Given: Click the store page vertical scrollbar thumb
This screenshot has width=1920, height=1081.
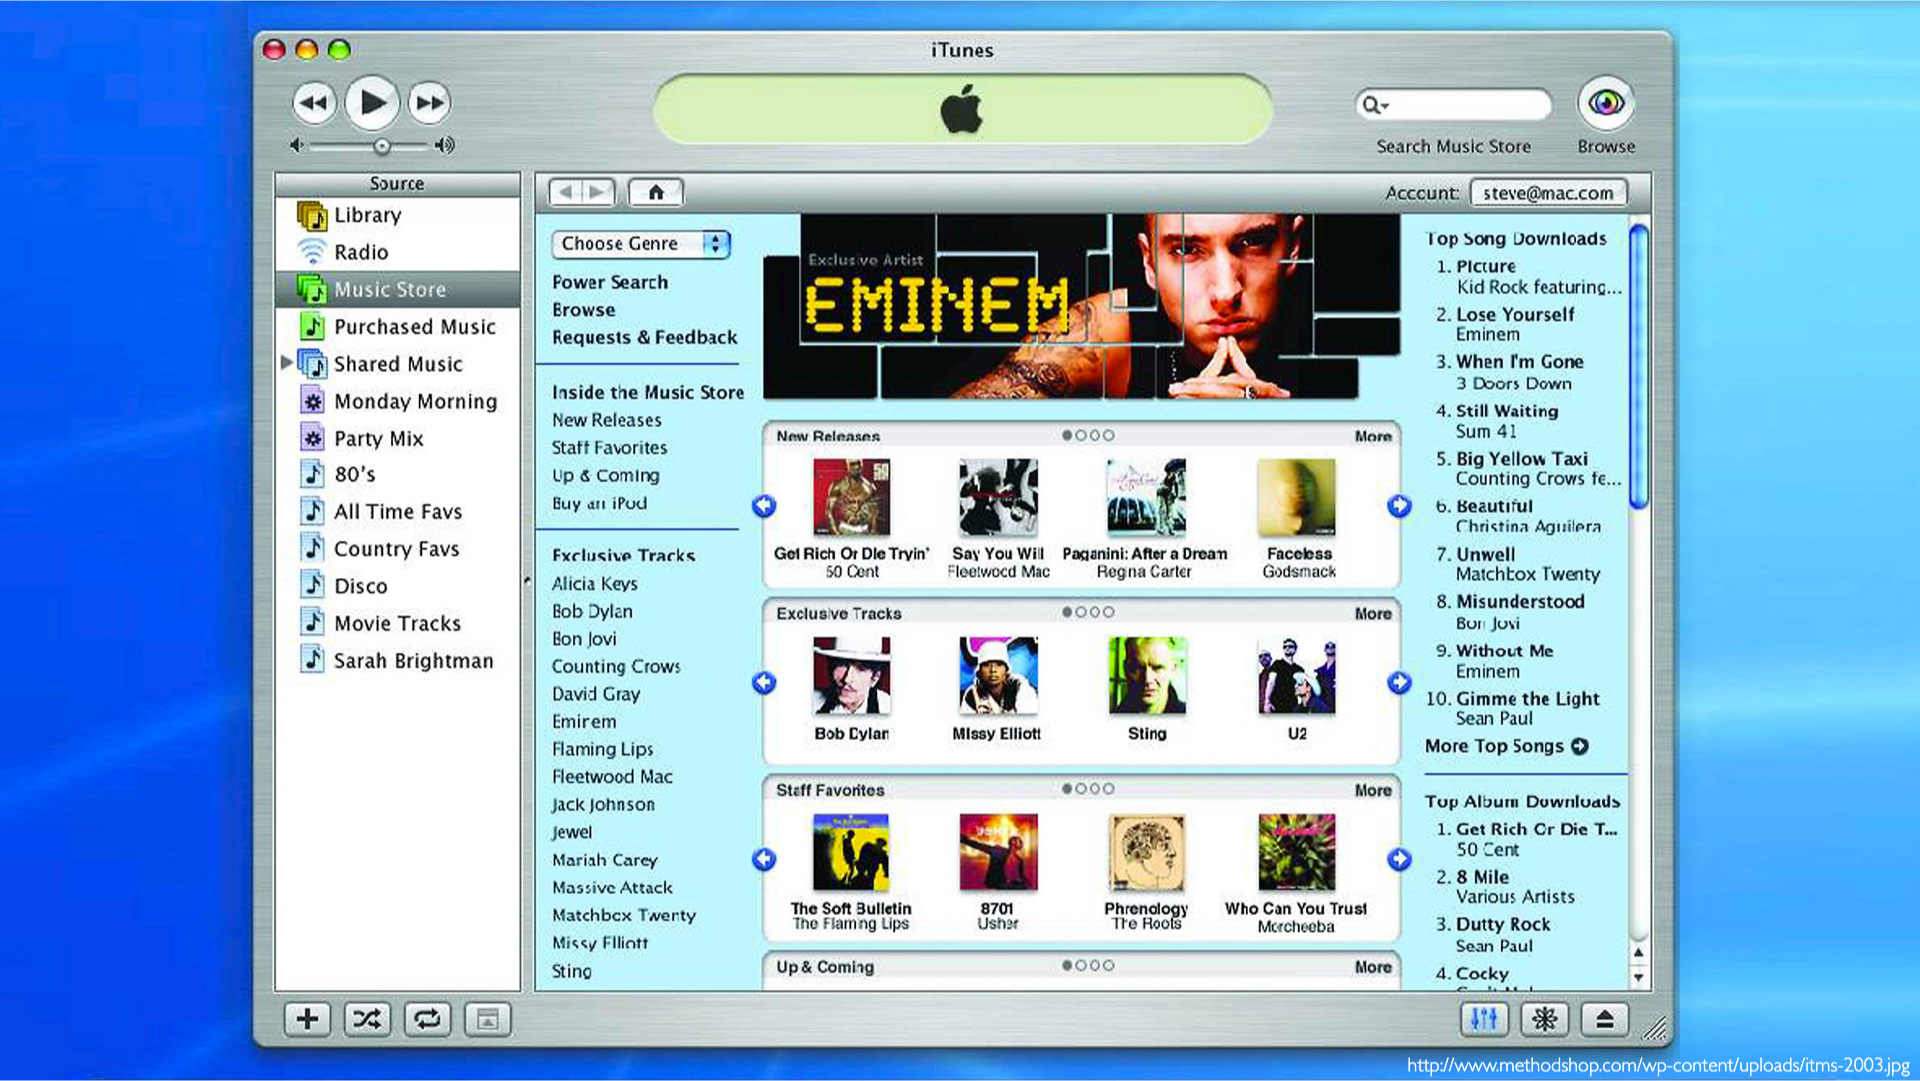Looking at the screenshot, I should pyautogui.click(x=1638, y=367).
